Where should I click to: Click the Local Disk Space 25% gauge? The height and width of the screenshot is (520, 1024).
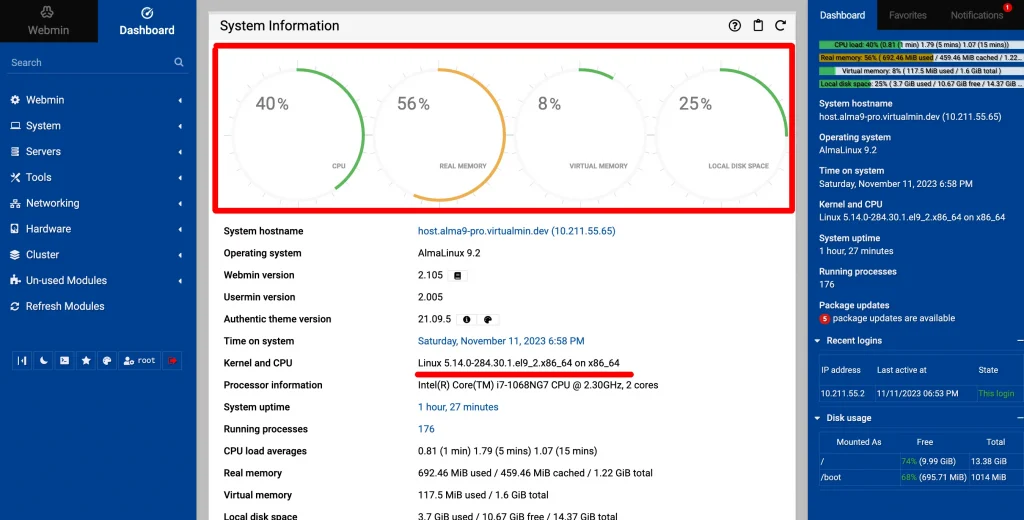[721, 134]
